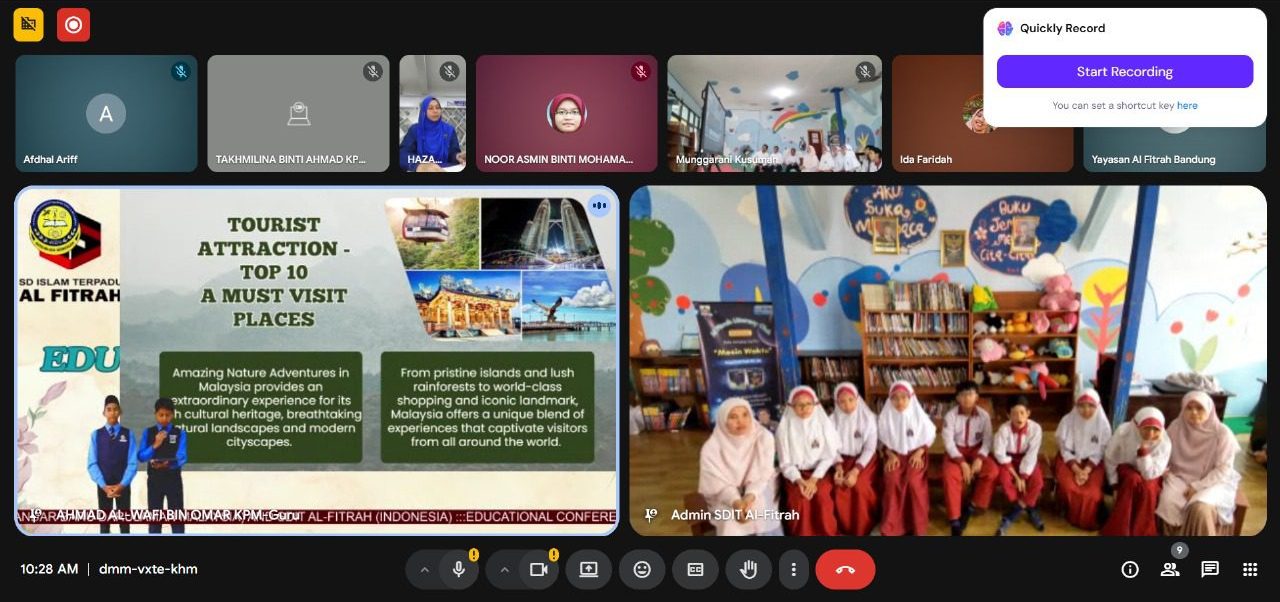Viewport: 1280px width, 602px height.
Task: Raise your hand in the meeting
Action: (748, 569)
